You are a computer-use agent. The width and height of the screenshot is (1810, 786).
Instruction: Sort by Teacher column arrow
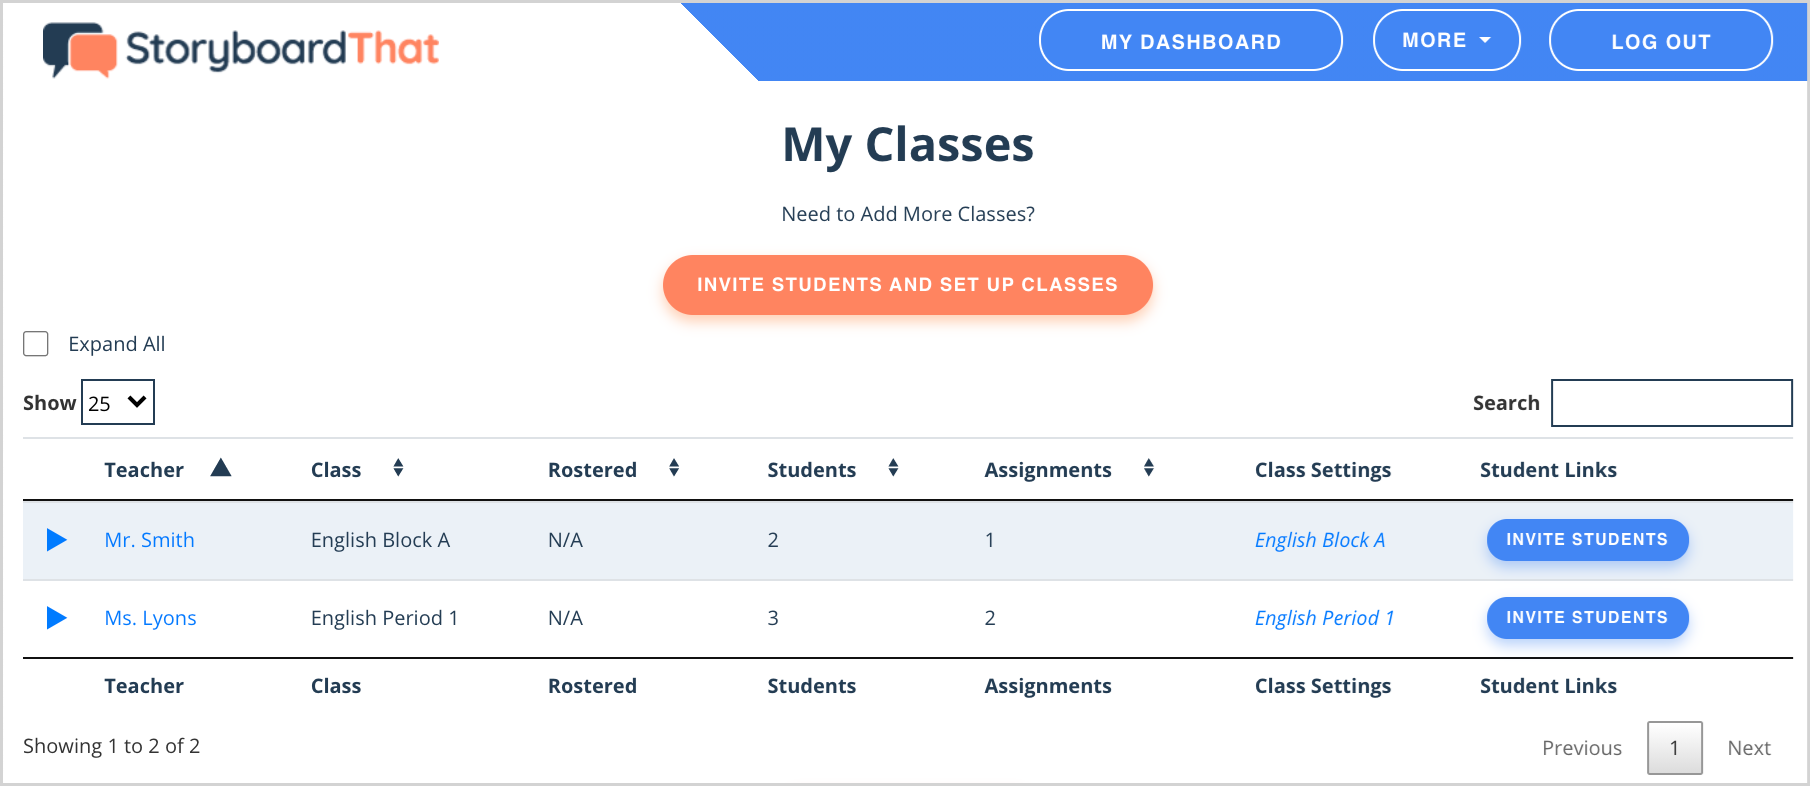click(x=221, y=468)
